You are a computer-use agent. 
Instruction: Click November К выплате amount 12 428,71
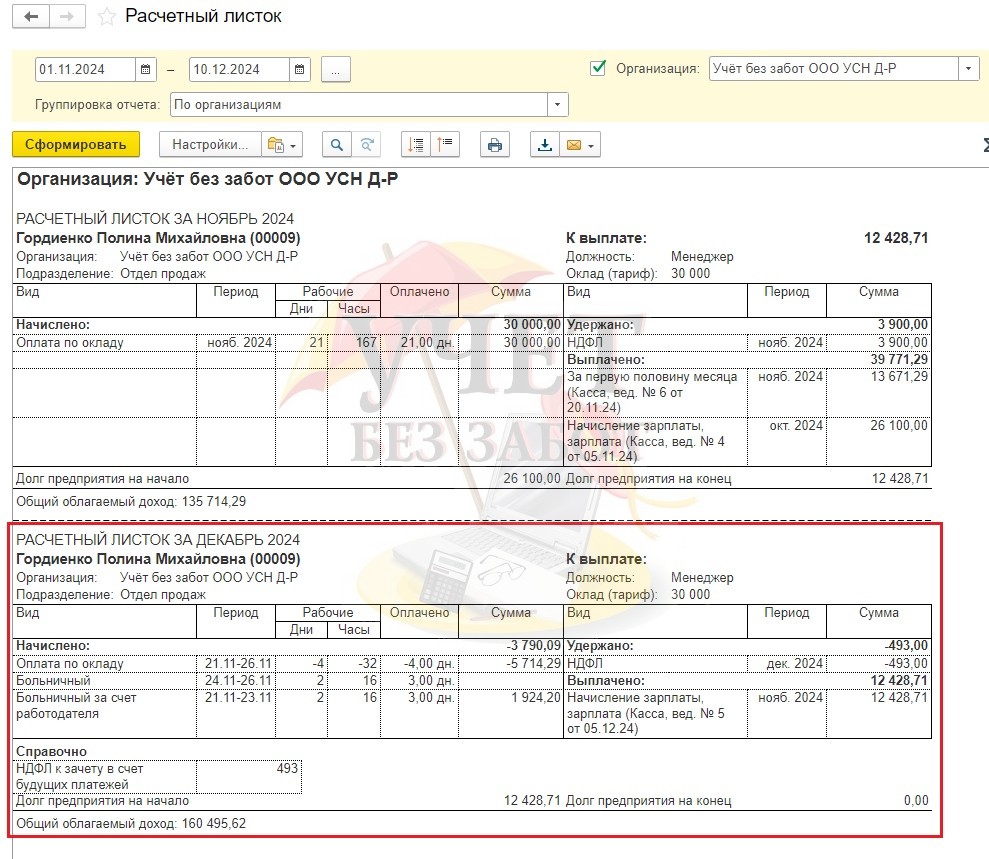(x=896, y=238)
